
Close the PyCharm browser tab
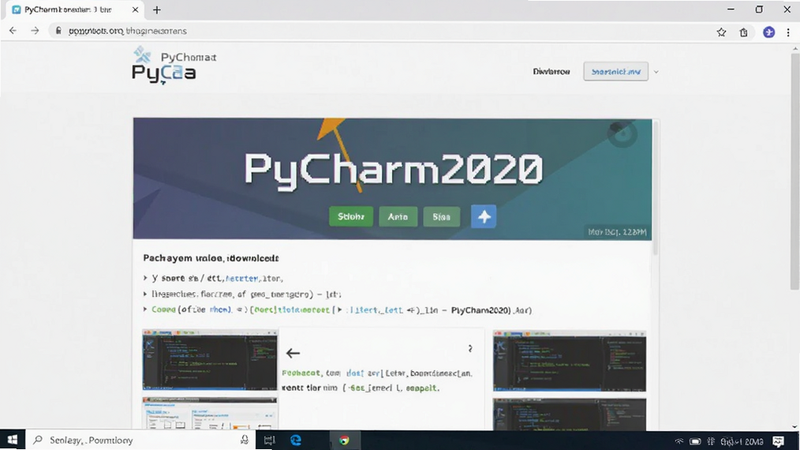point(135,10)
